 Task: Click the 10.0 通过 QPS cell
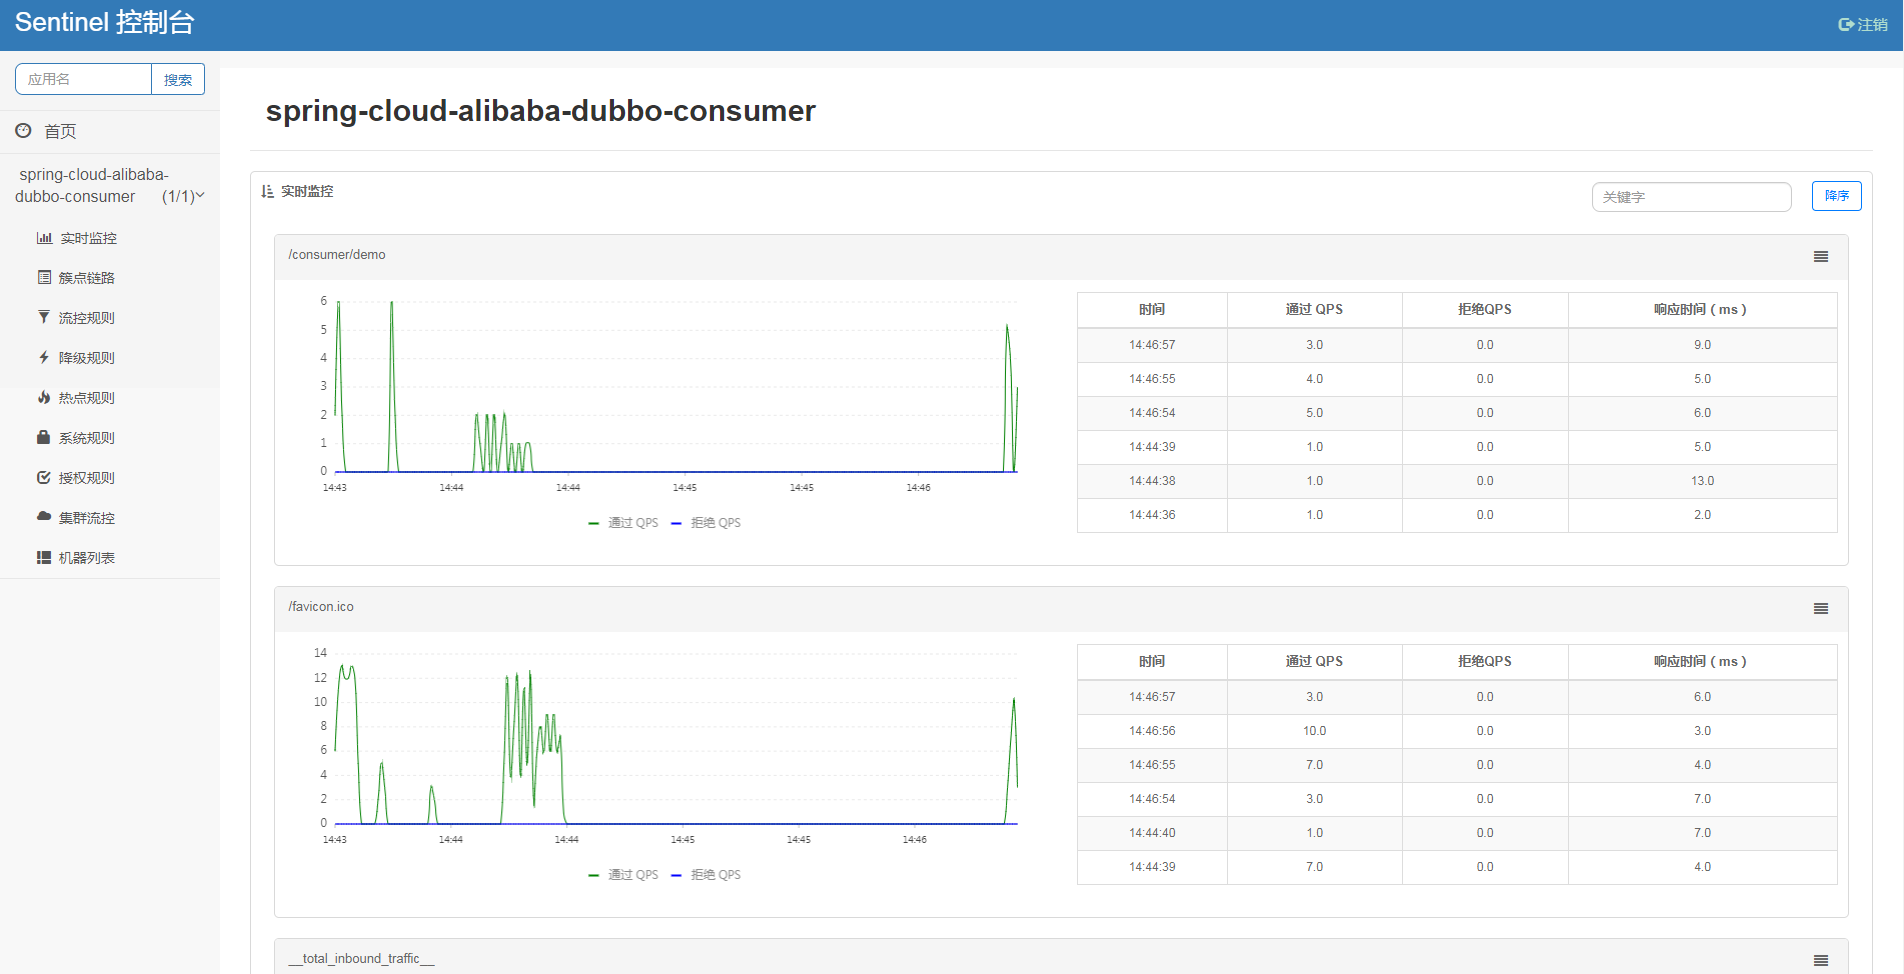point(1314,731)
